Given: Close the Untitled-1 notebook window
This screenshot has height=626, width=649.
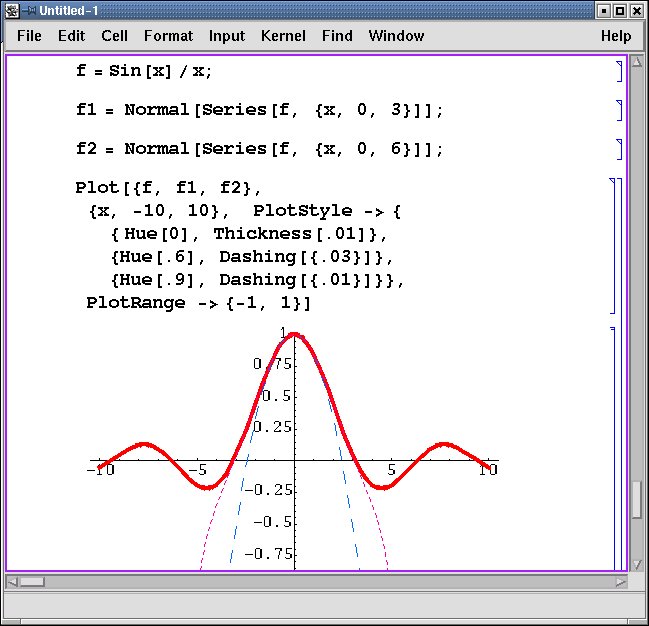Looking at the screenshot, I should tap(637, 11).
